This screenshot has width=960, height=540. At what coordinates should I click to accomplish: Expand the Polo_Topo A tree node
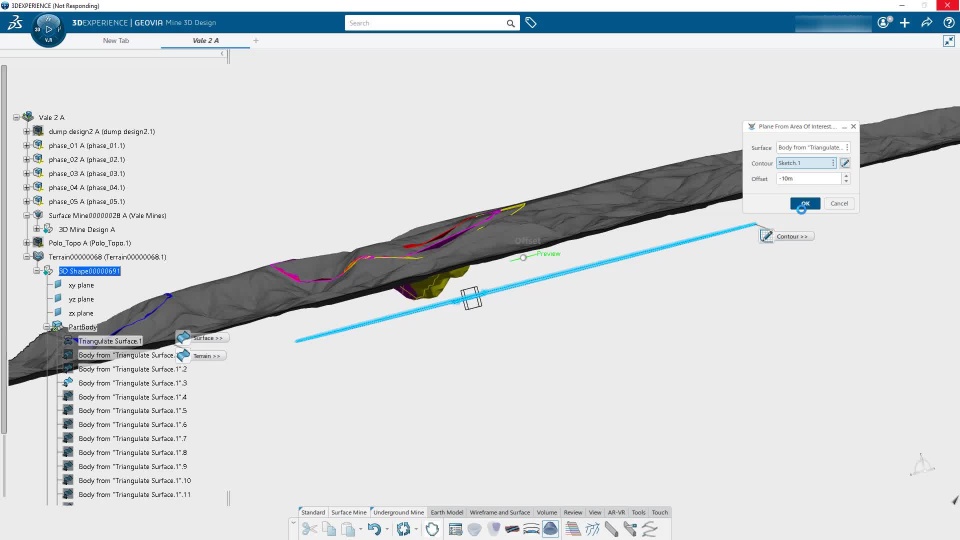(x=26, y=243)
